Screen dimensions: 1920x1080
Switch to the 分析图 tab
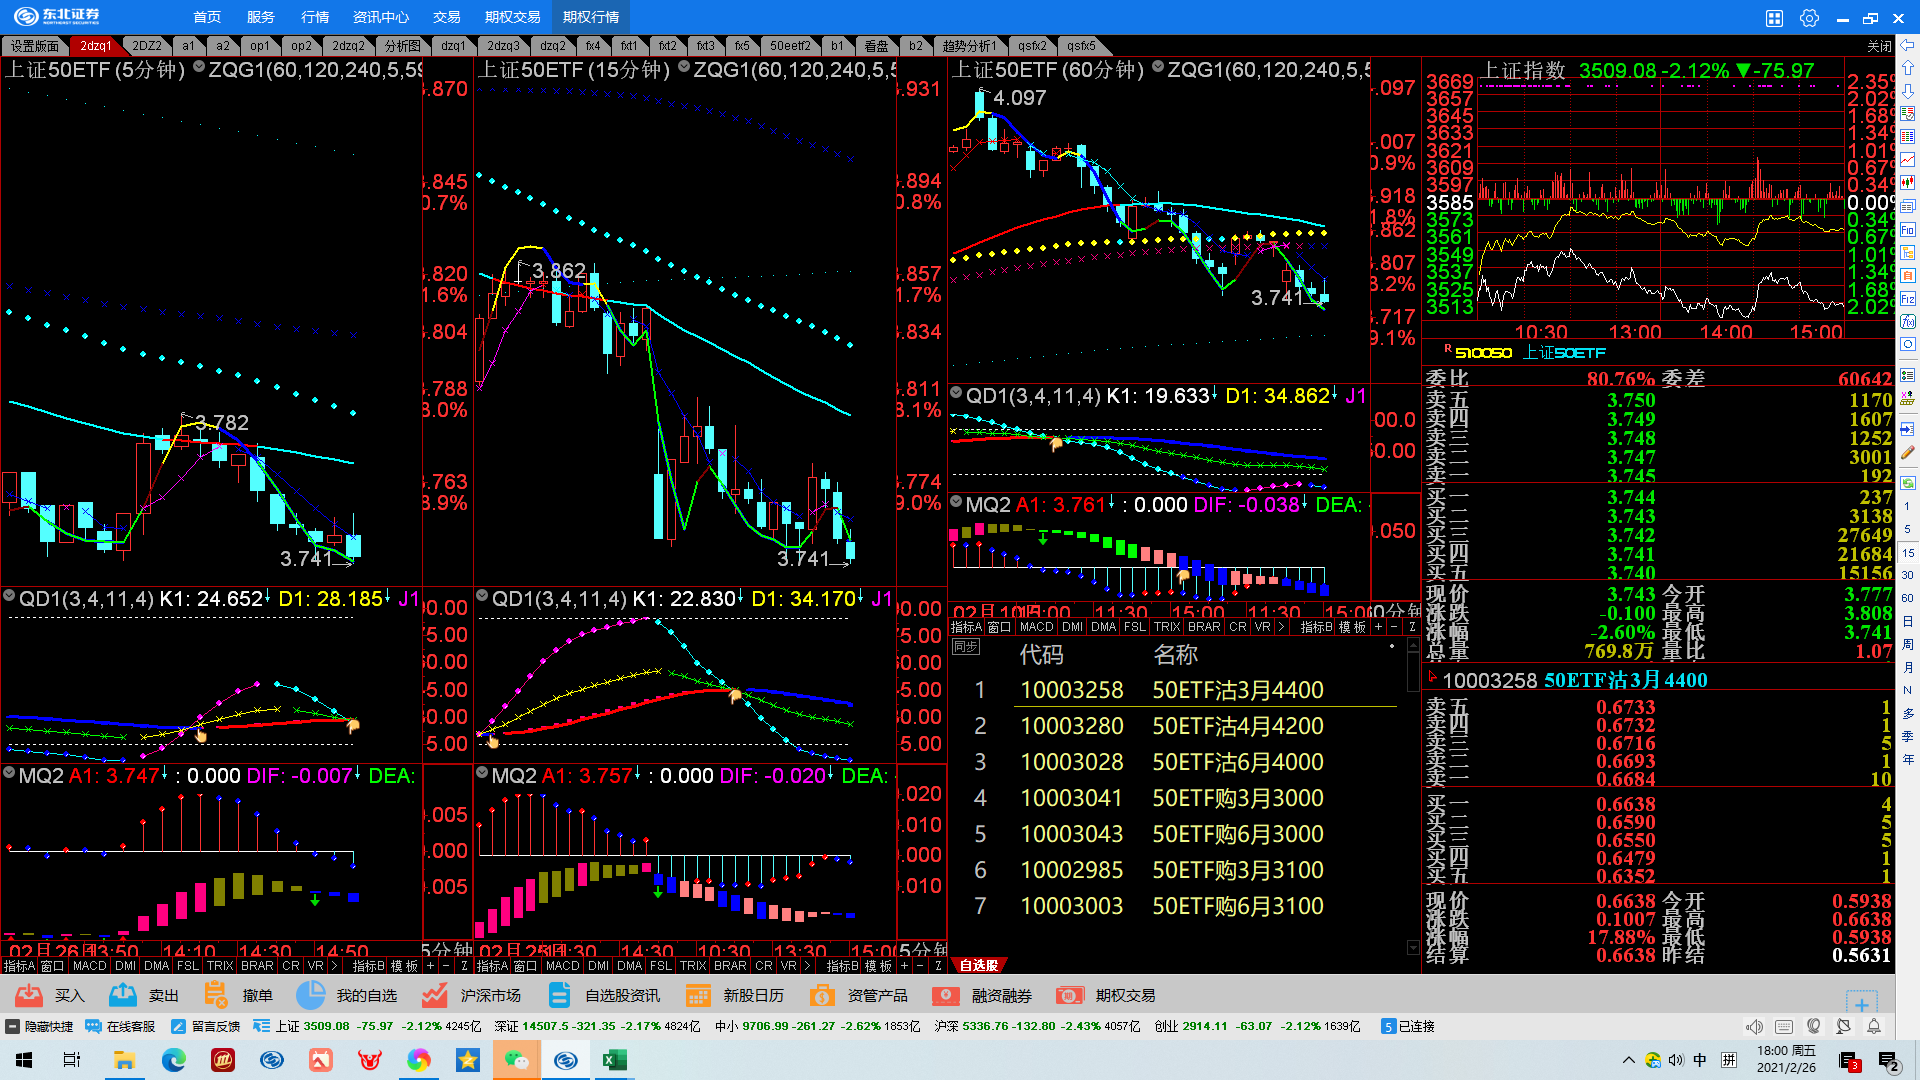[x=402, y=46]
